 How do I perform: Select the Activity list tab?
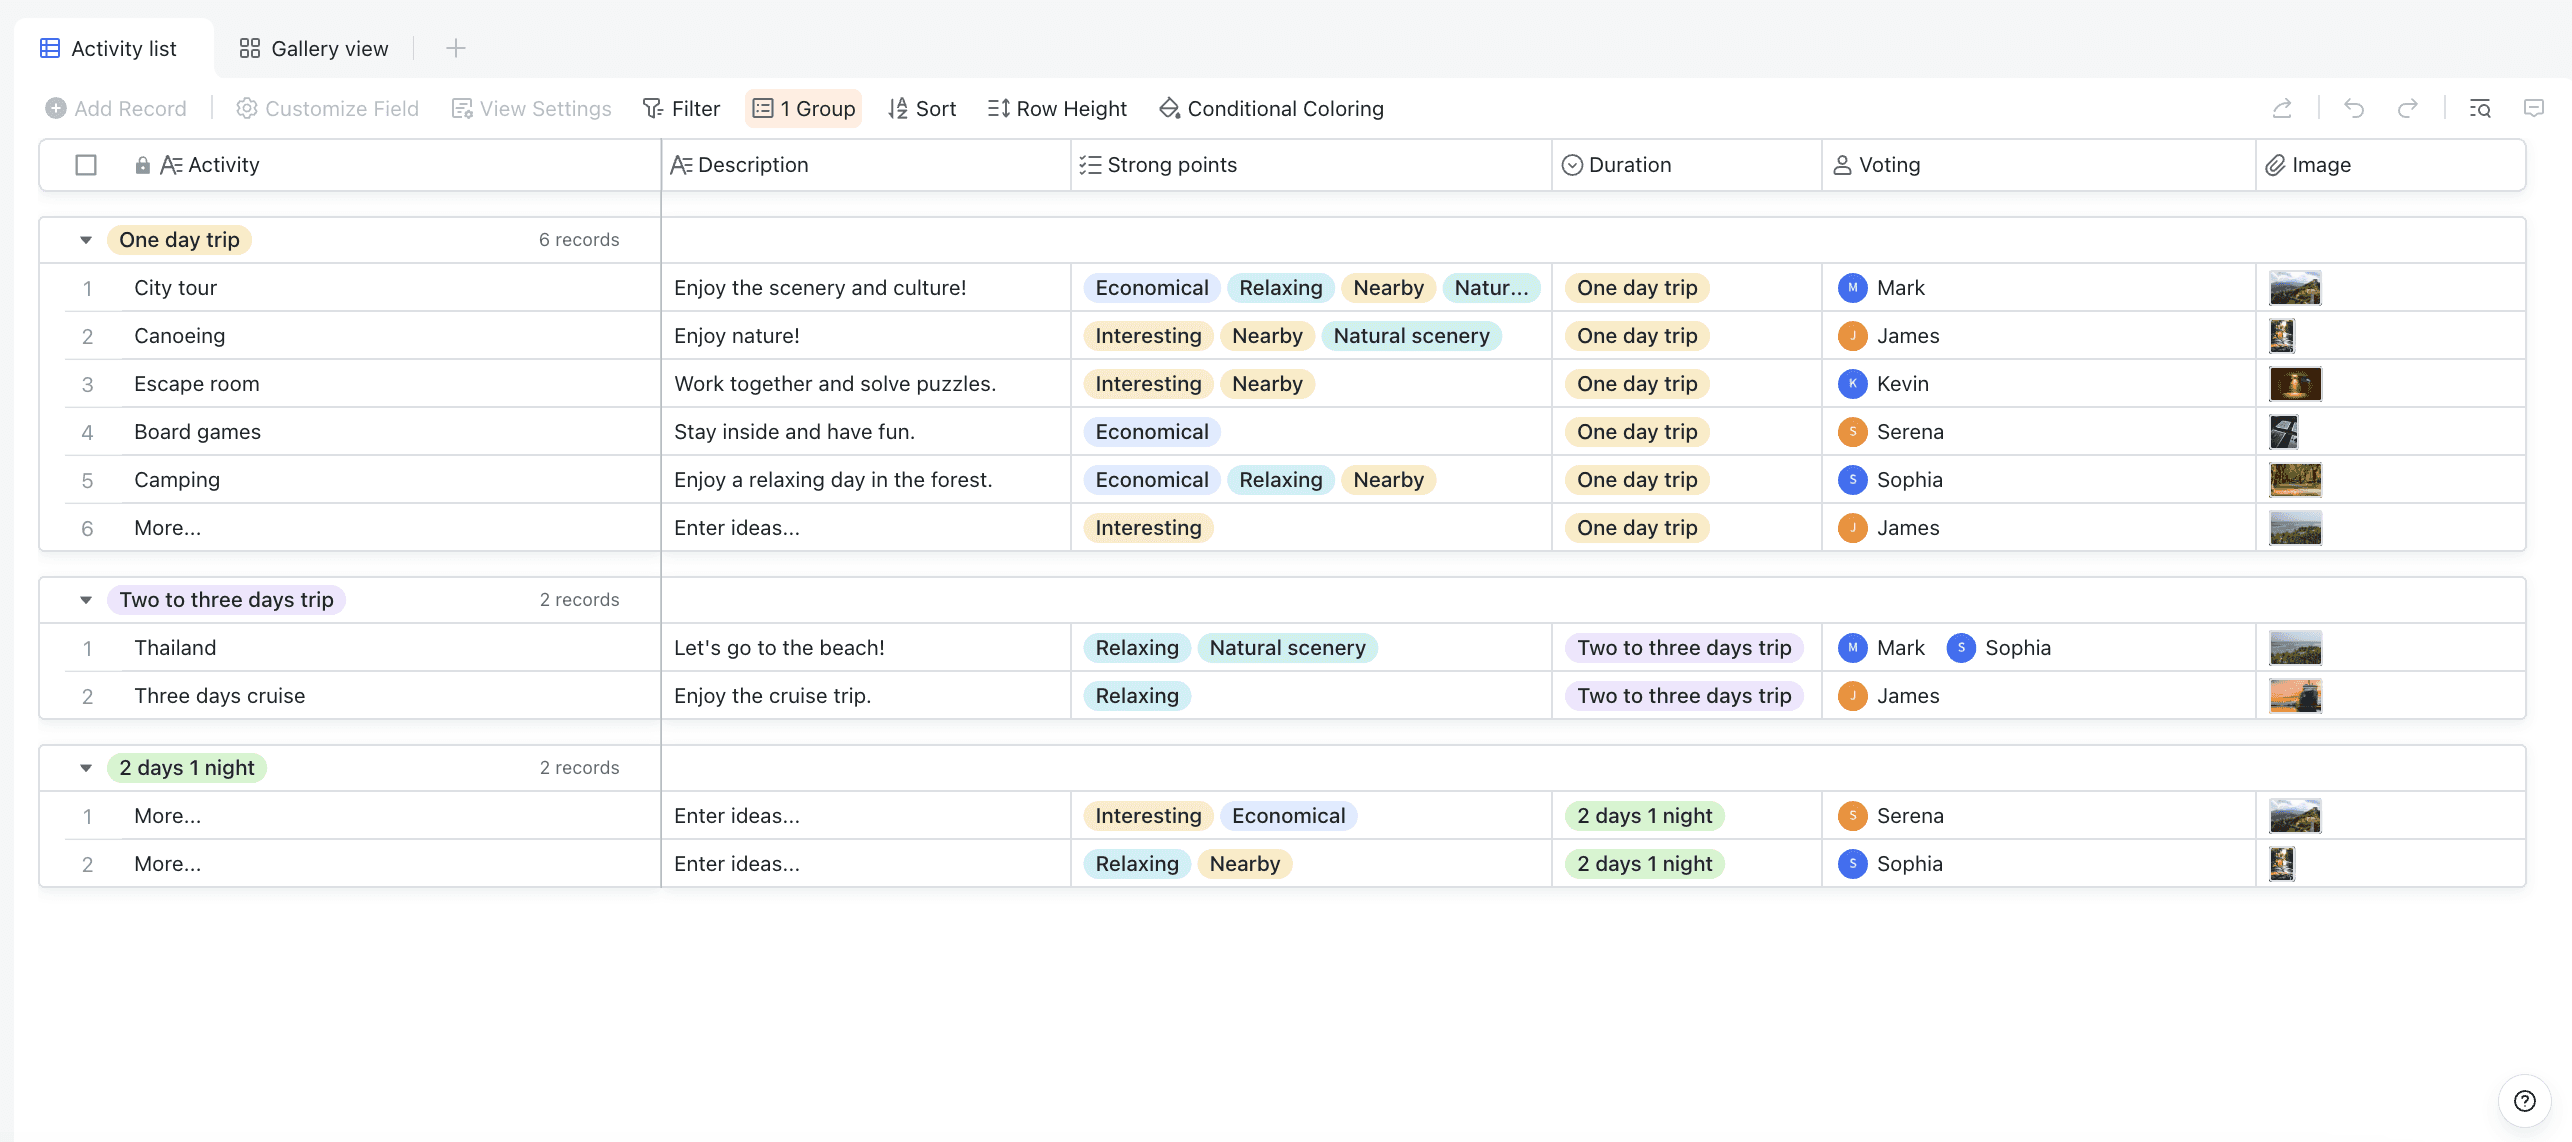pos(108,48)
